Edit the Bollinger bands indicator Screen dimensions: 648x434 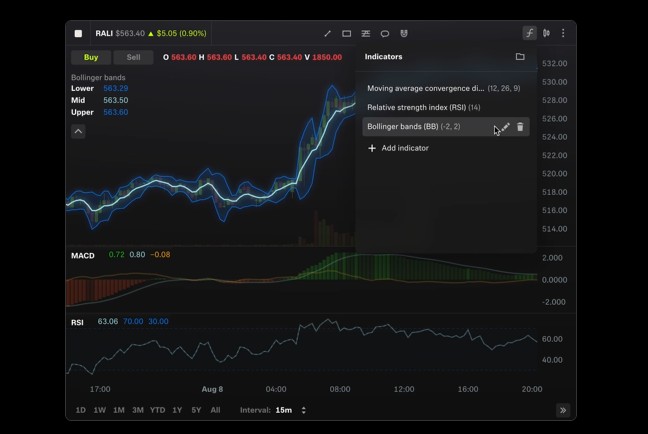(506, 127)
